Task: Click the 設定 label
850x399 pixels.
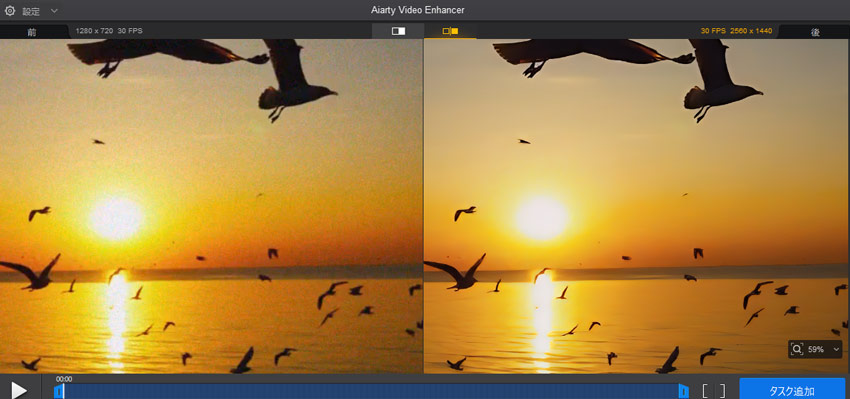Action: pyautogui.click(x=31, y=11)
